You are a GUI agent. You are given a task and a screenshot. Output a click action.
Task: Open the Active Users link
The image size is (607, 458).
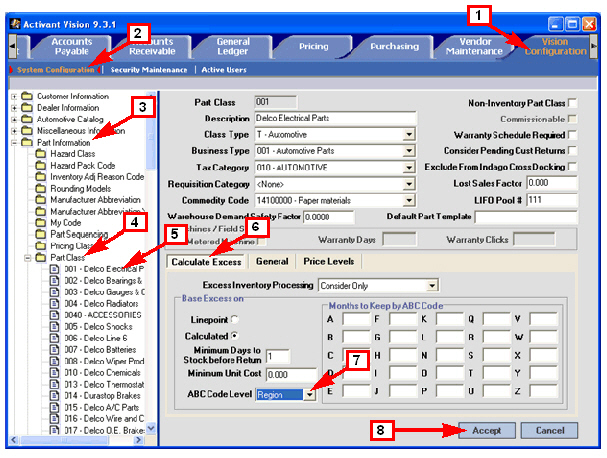tap(224, 70)
